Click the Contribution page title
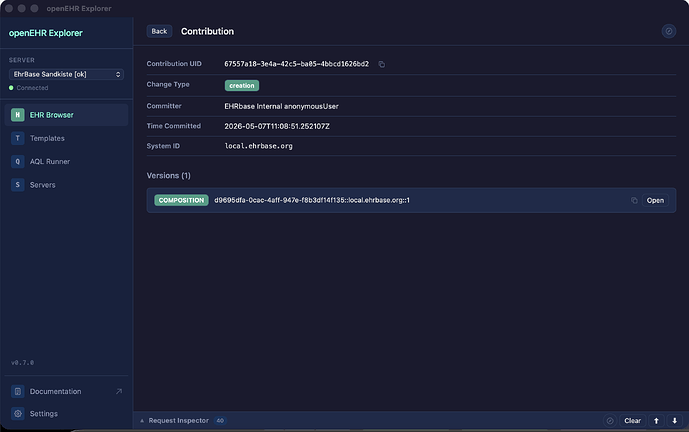Viewport: 689px width, 432px height. click(x=207, y=32)
